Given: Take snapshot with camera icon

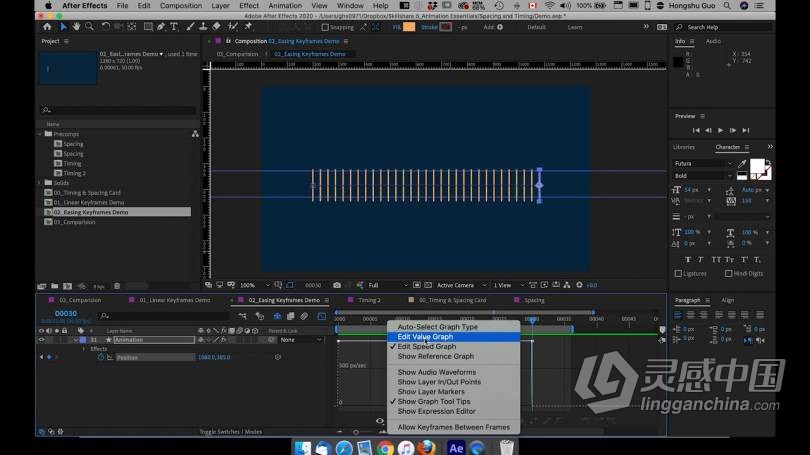Looking at the screenshot, I should pos(337,285).
